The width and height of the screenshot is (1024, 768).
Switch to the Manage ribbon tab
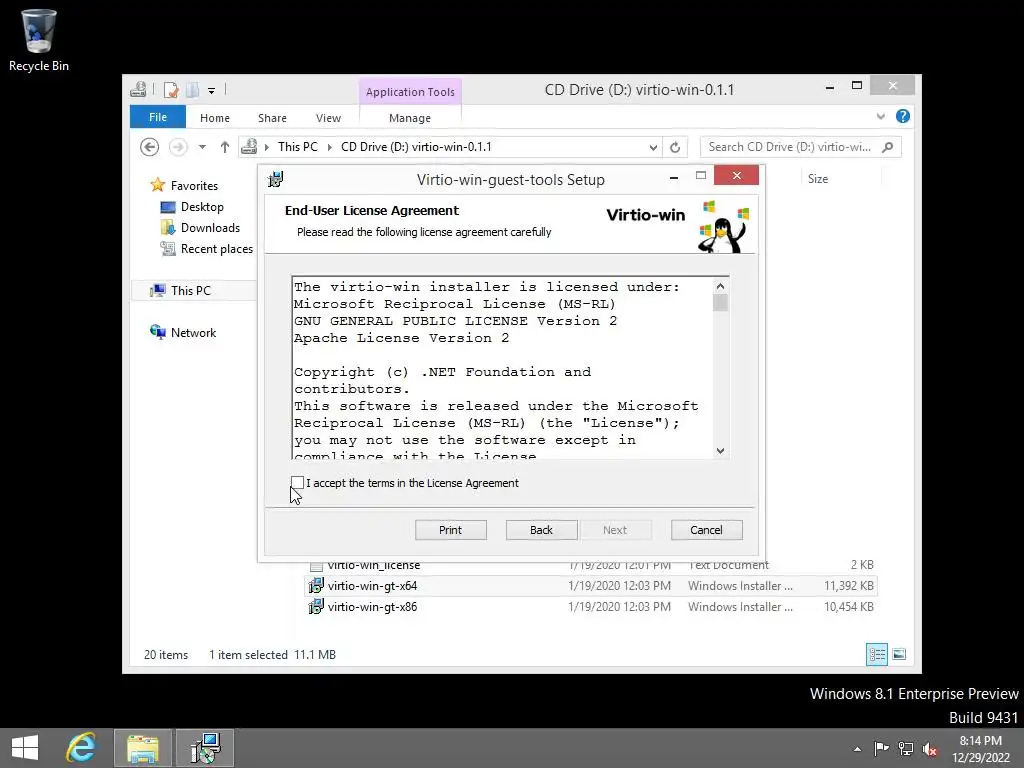[x=409, y=118]
